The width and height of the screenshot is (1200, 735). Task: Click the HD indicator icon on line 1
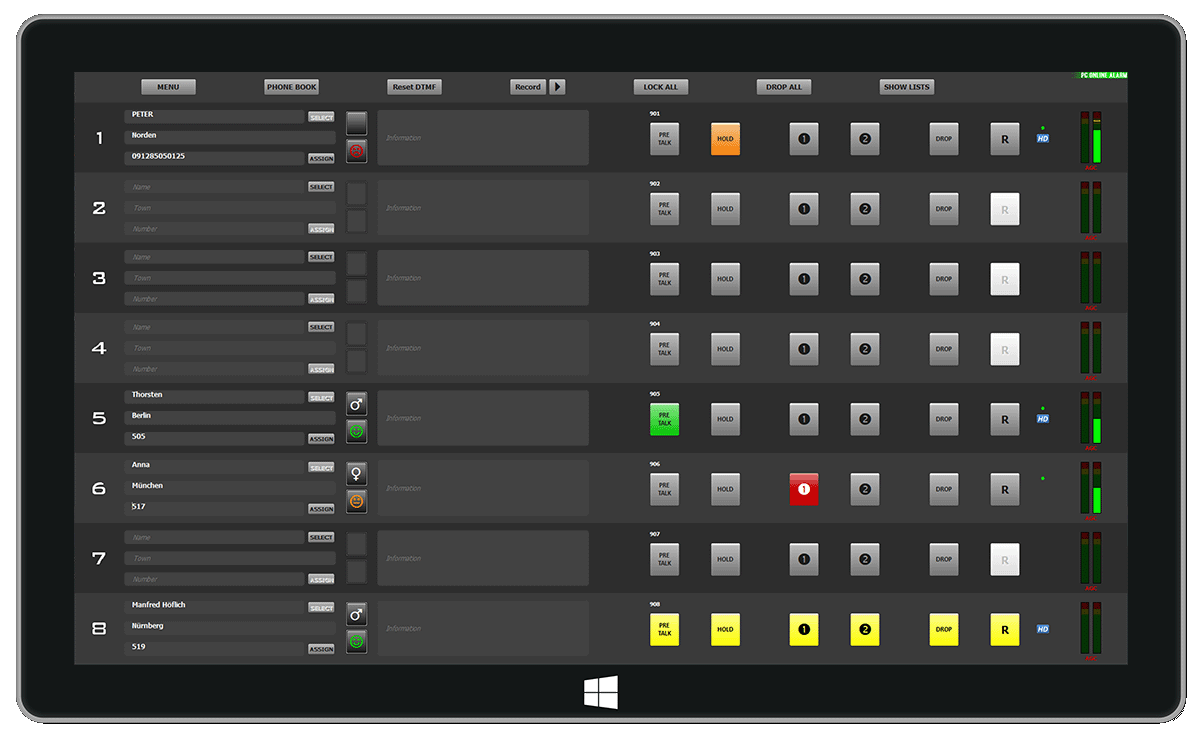[x=1043, y=139]
